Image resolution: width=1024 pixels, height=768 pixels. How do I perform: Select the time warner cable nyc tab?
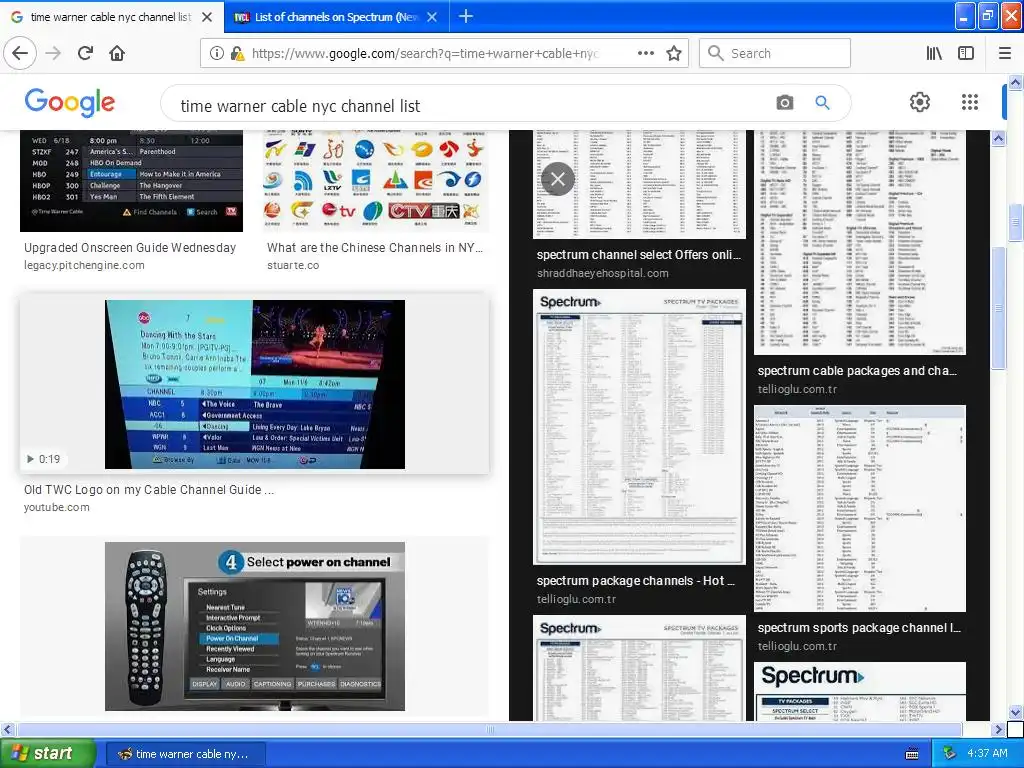click(111, 17)
